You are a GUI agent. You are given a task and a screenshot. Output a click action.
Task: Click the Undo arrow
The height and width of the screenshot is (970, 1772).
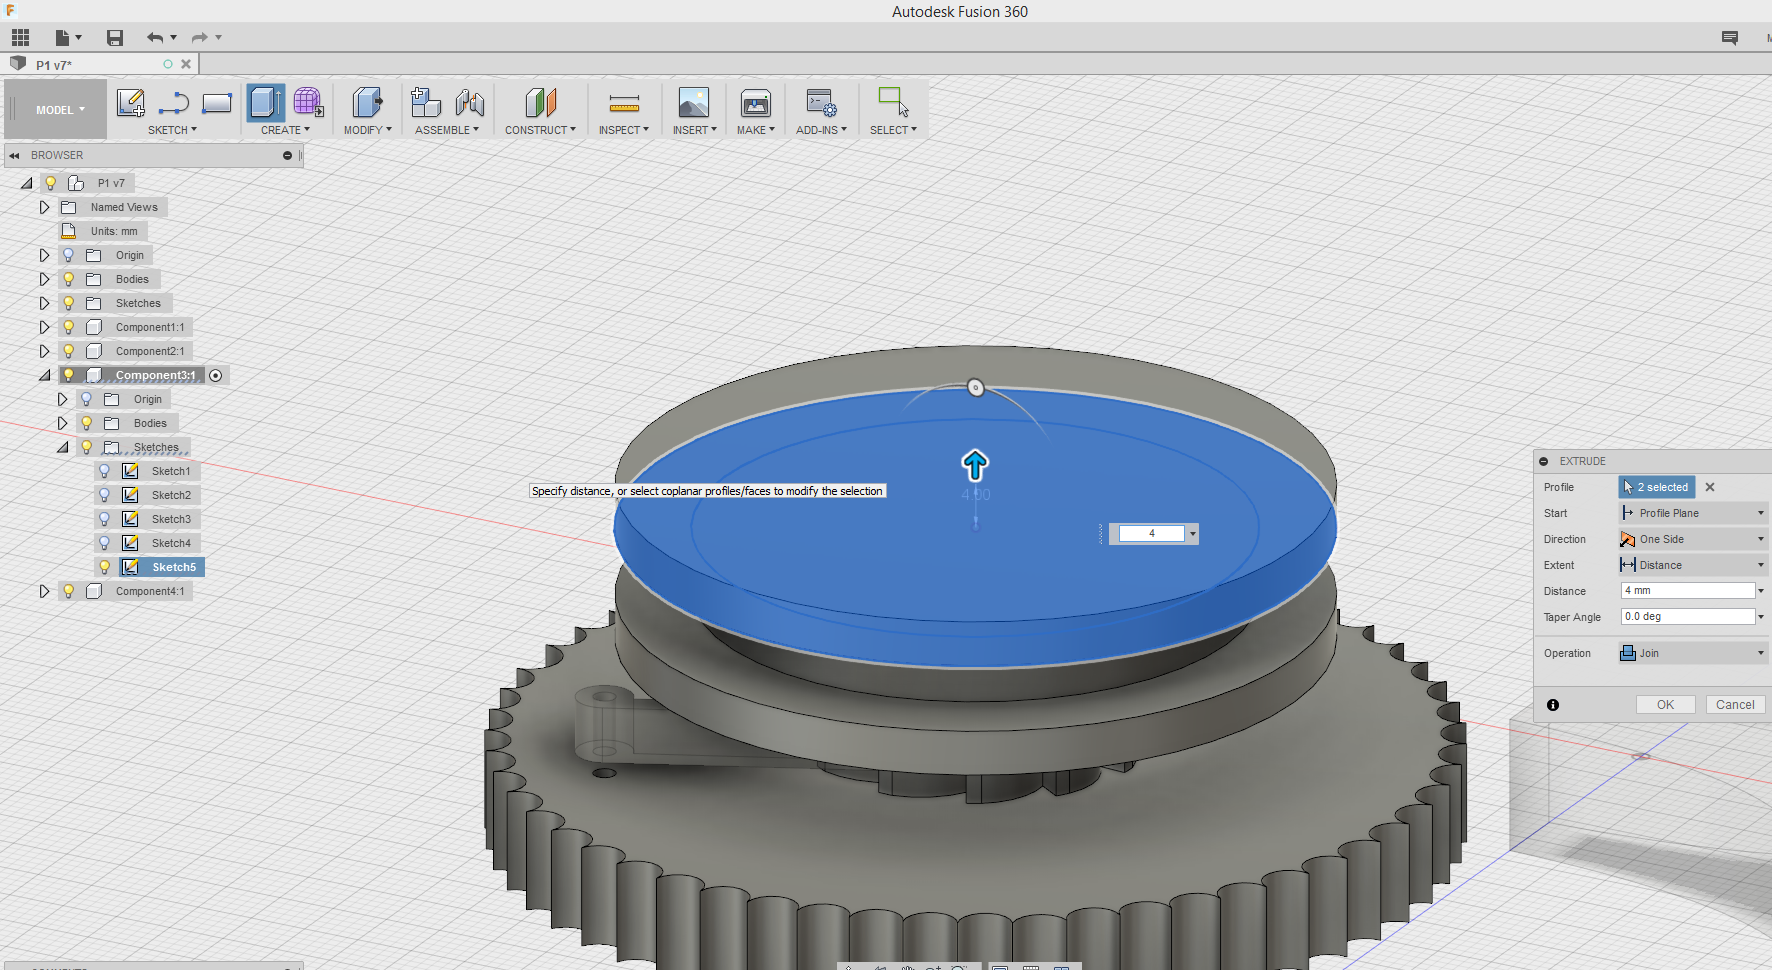tap(155, 38)
